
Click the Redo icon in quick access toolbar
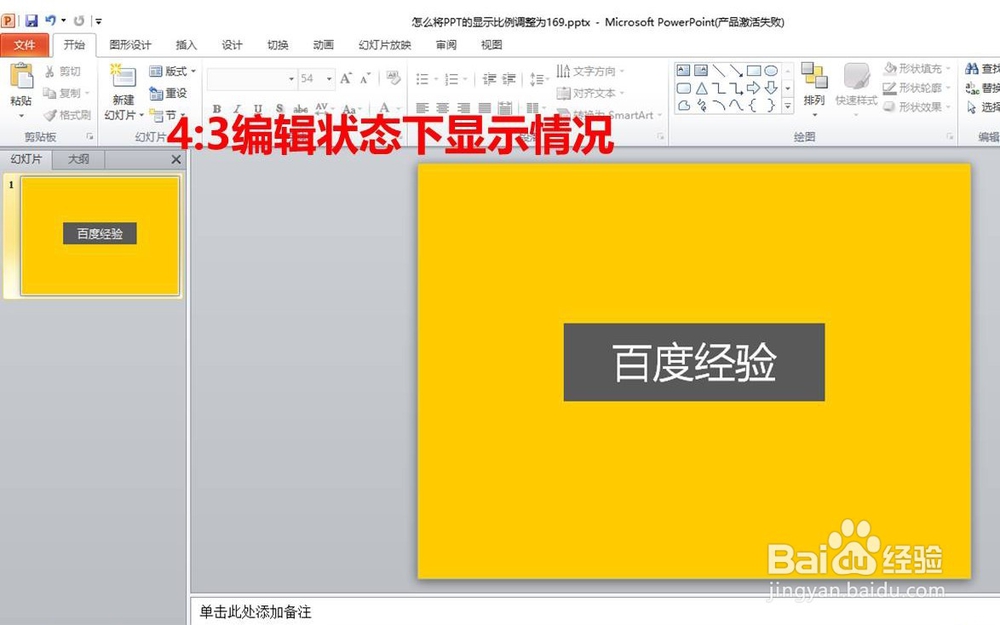click(x=79, y=21)
